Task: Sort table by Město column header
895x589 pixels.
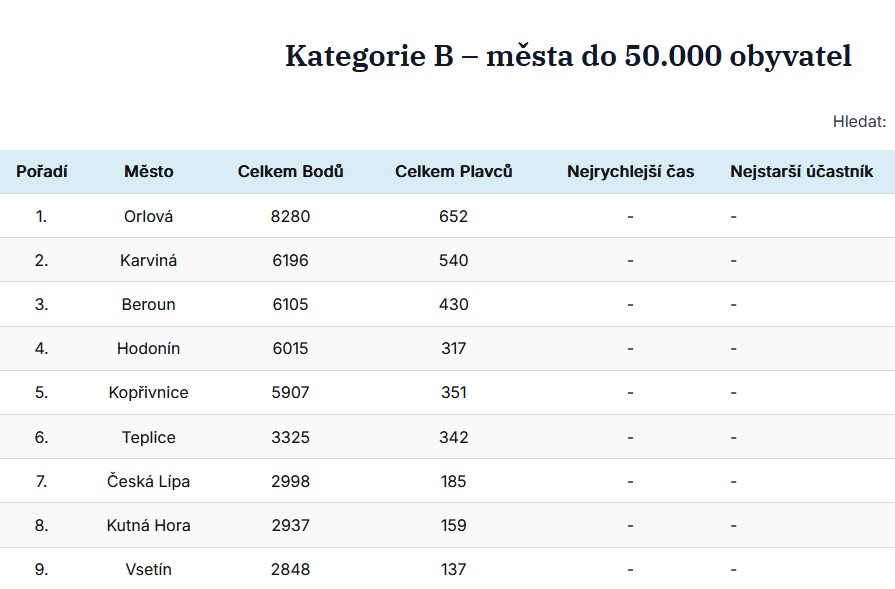Action: pyautogui.click(x=148, y=172)
